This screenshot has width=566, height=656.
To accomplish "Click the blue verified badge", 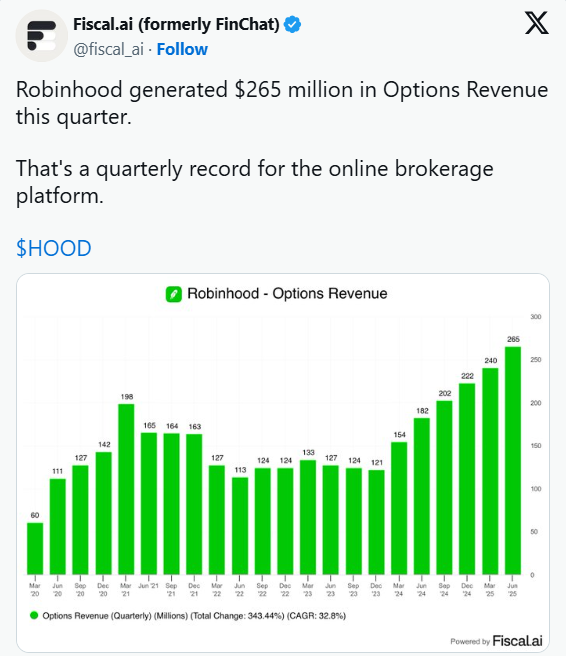I will pyautogui.click(x=292, y=24).
